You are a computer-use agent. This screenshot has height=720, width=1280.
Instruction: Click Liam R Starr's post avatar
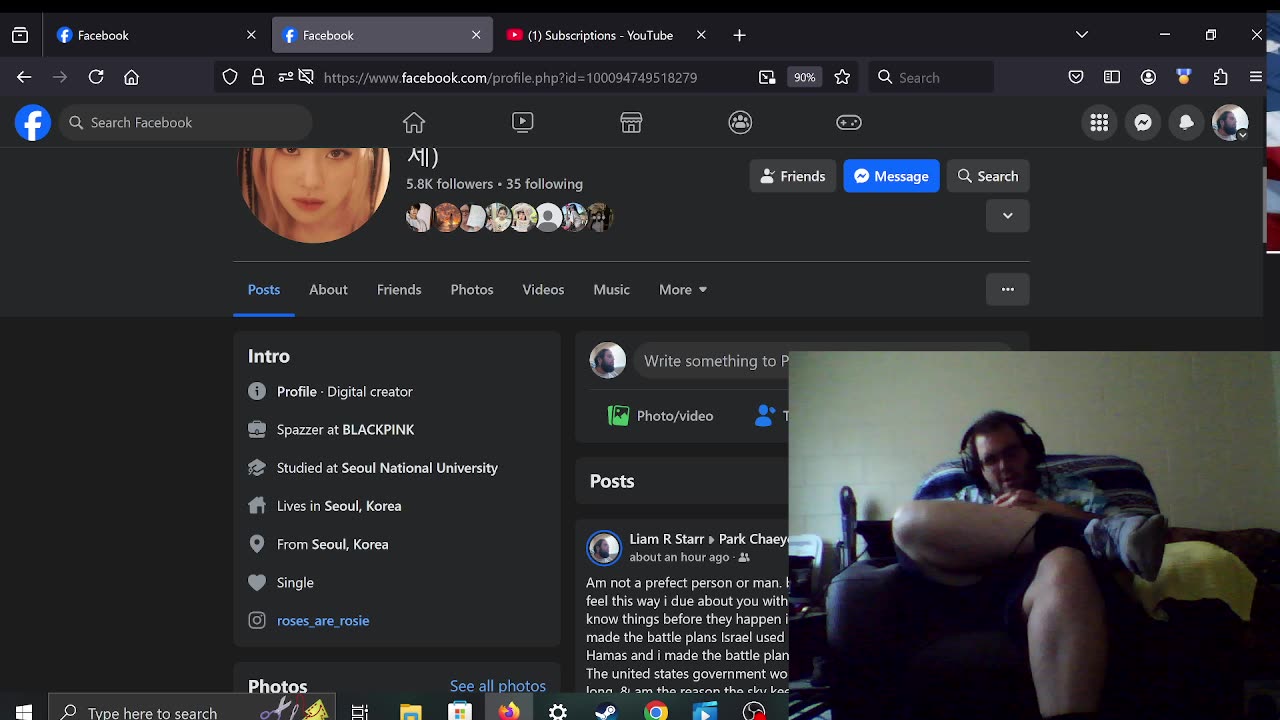pos(604,548)
